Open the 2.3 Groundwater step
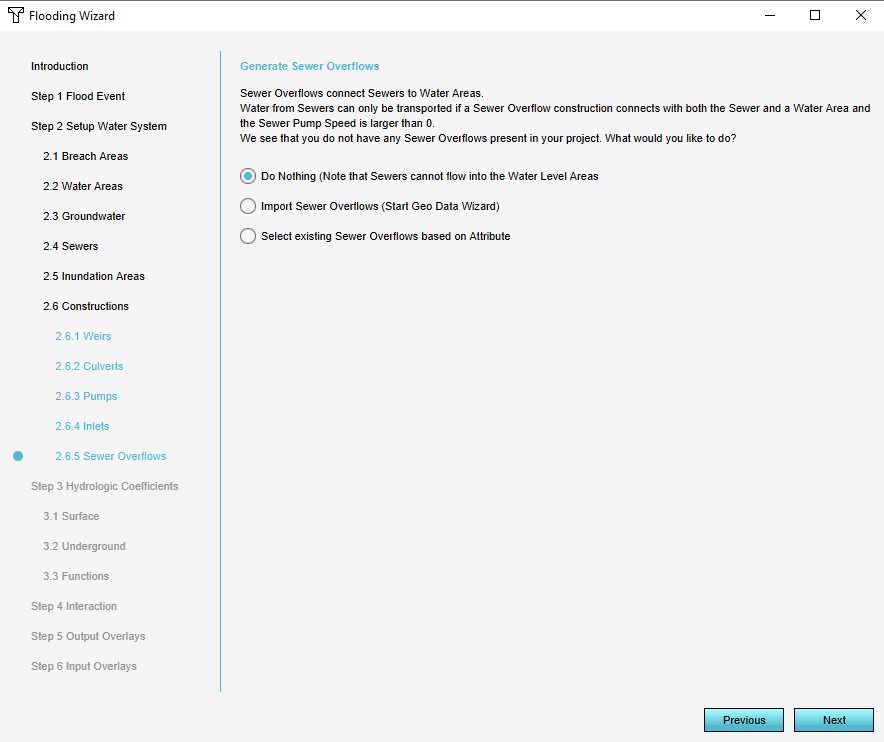The image size is (884, 742). (83, 216)
